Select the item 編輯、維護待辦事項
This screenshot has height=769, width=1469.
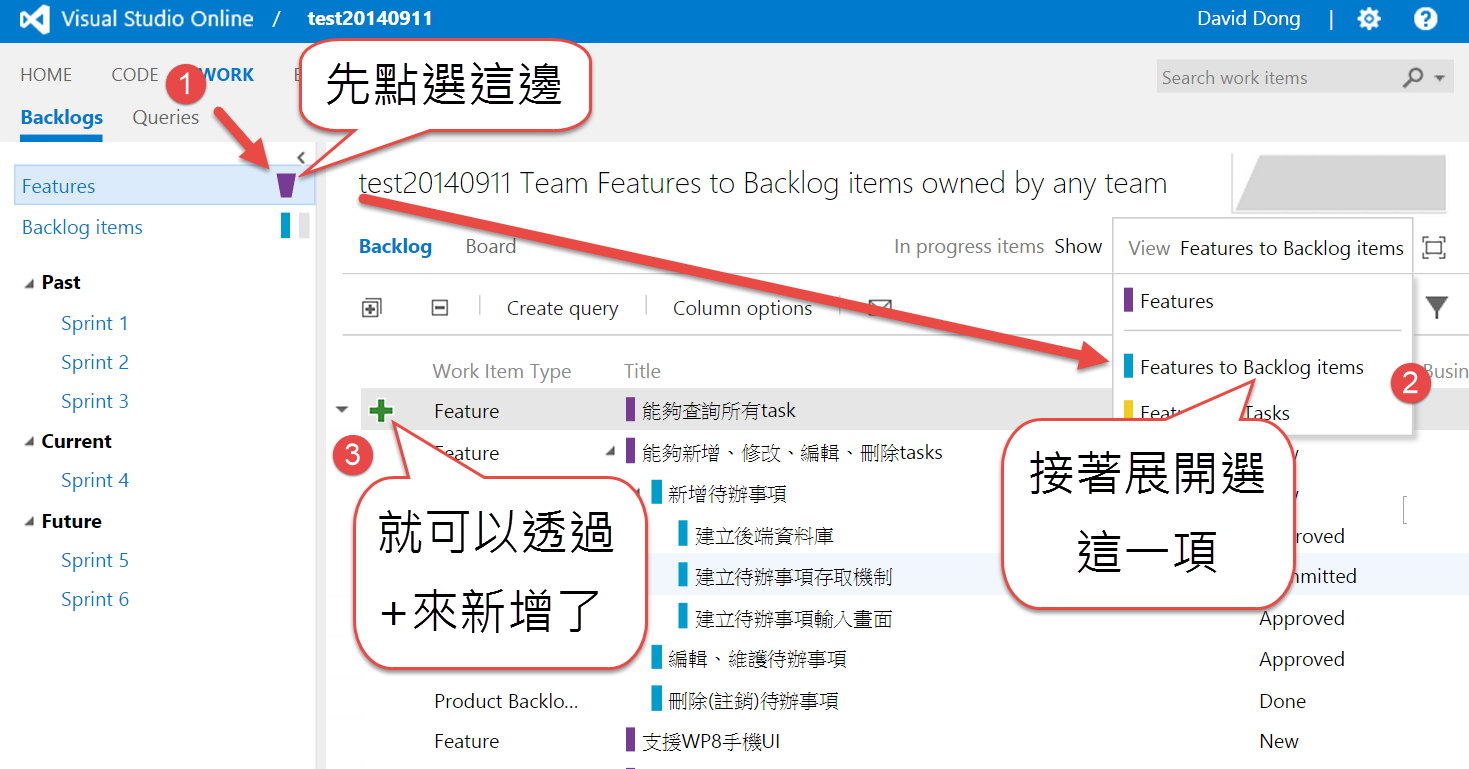(757, 659)
